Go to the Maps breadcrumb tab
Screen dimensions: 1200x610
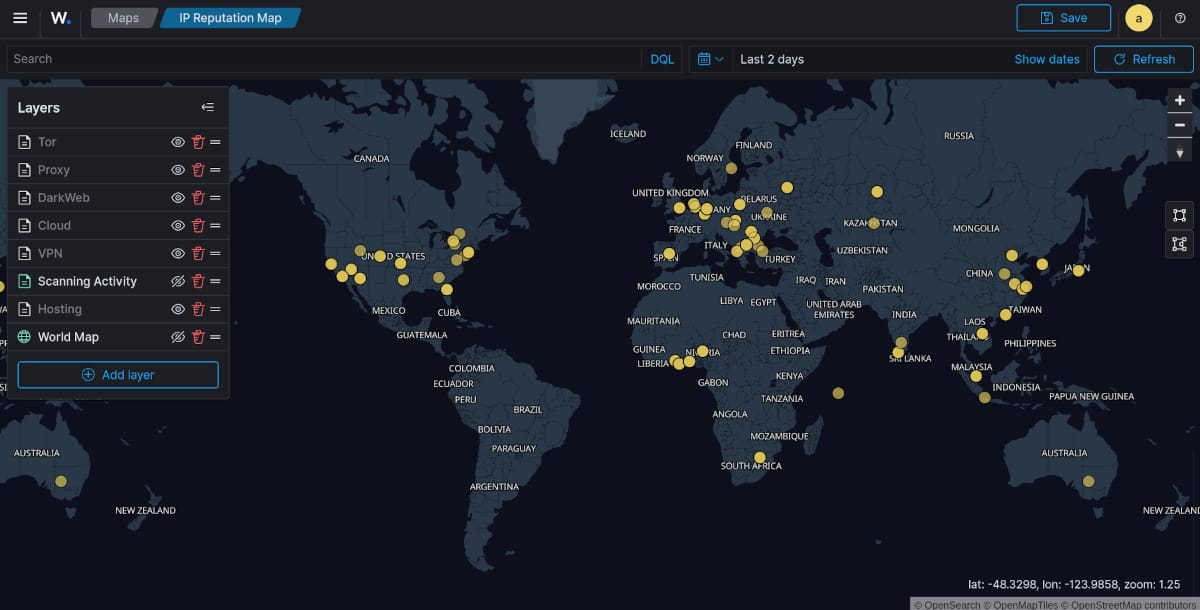123,18
